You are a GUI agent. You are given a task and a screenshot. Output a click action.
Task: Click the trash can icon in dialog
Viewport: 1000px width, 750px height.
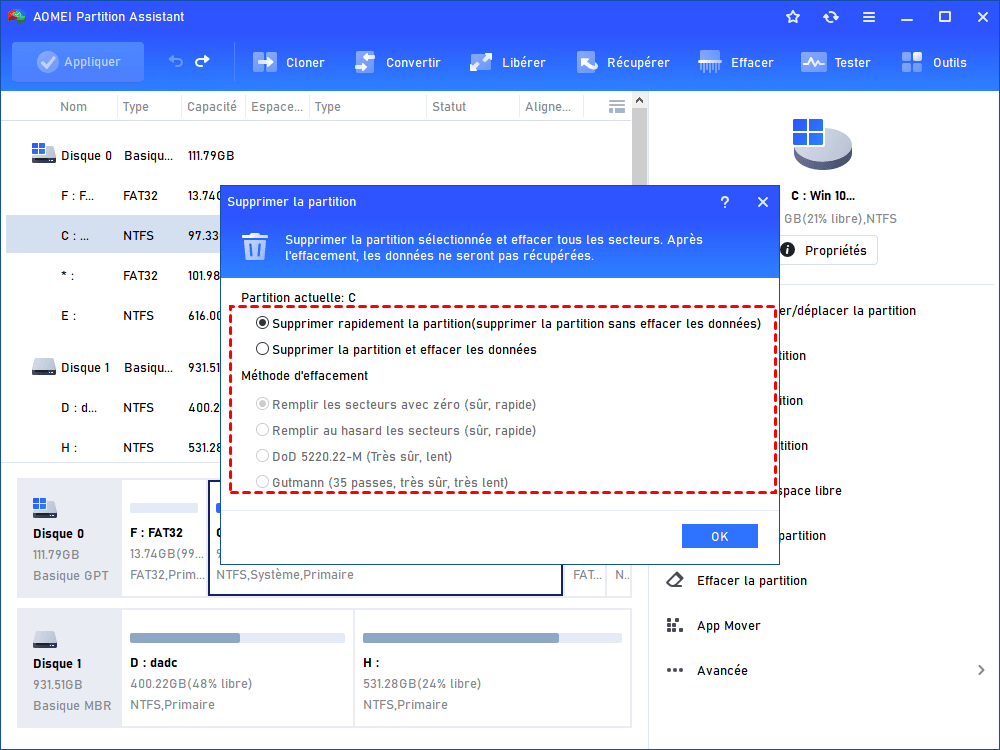[x=254, y=247]
